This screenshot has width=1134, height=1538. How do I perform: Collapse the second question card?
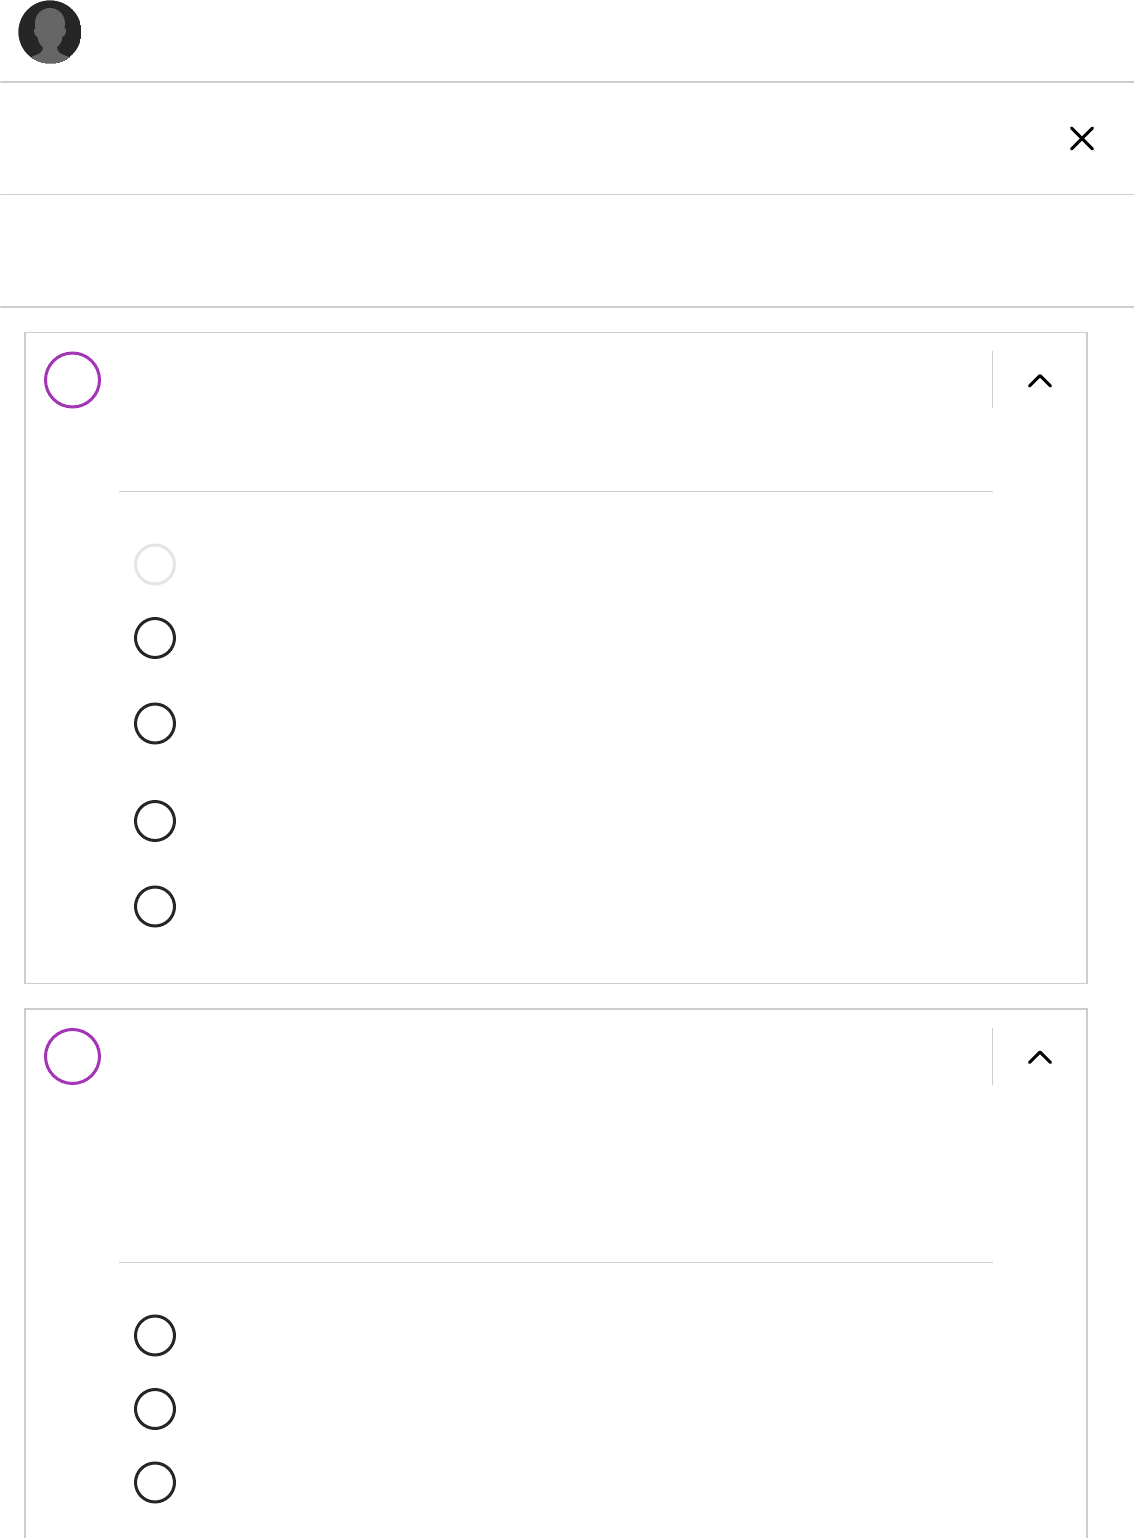point(1040,1058)
